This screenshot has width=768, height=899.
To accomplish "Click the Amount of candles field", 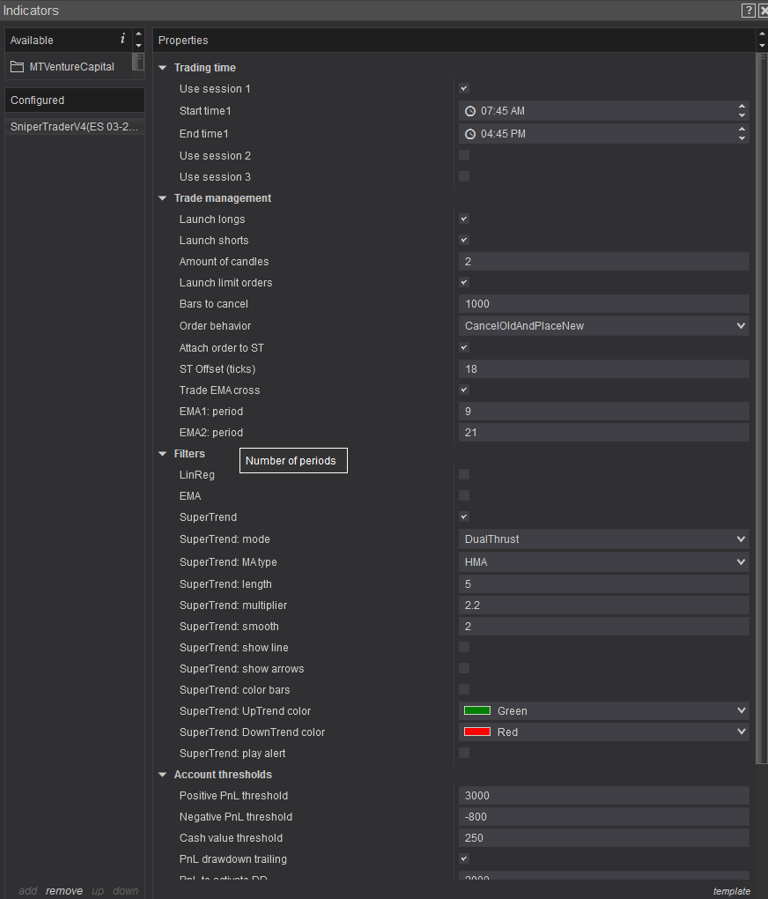I will tap(604, 261).
